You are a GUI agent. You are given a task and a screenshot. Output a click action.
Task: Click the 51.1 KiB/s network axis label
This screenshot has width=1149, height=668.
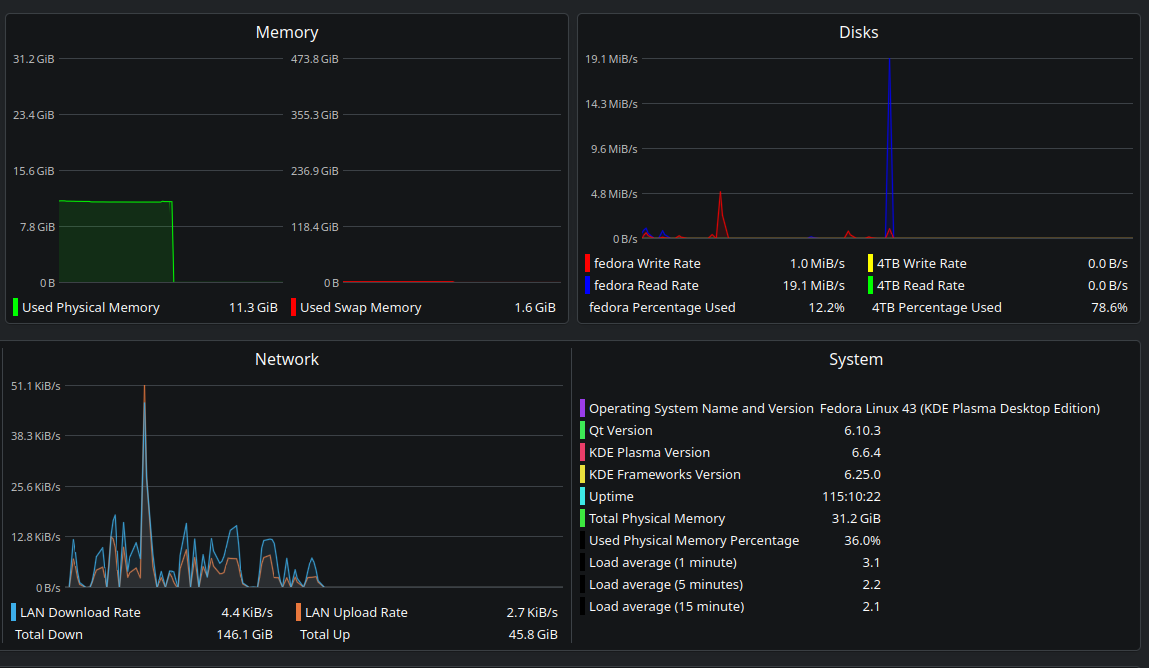tap(36, 386)
